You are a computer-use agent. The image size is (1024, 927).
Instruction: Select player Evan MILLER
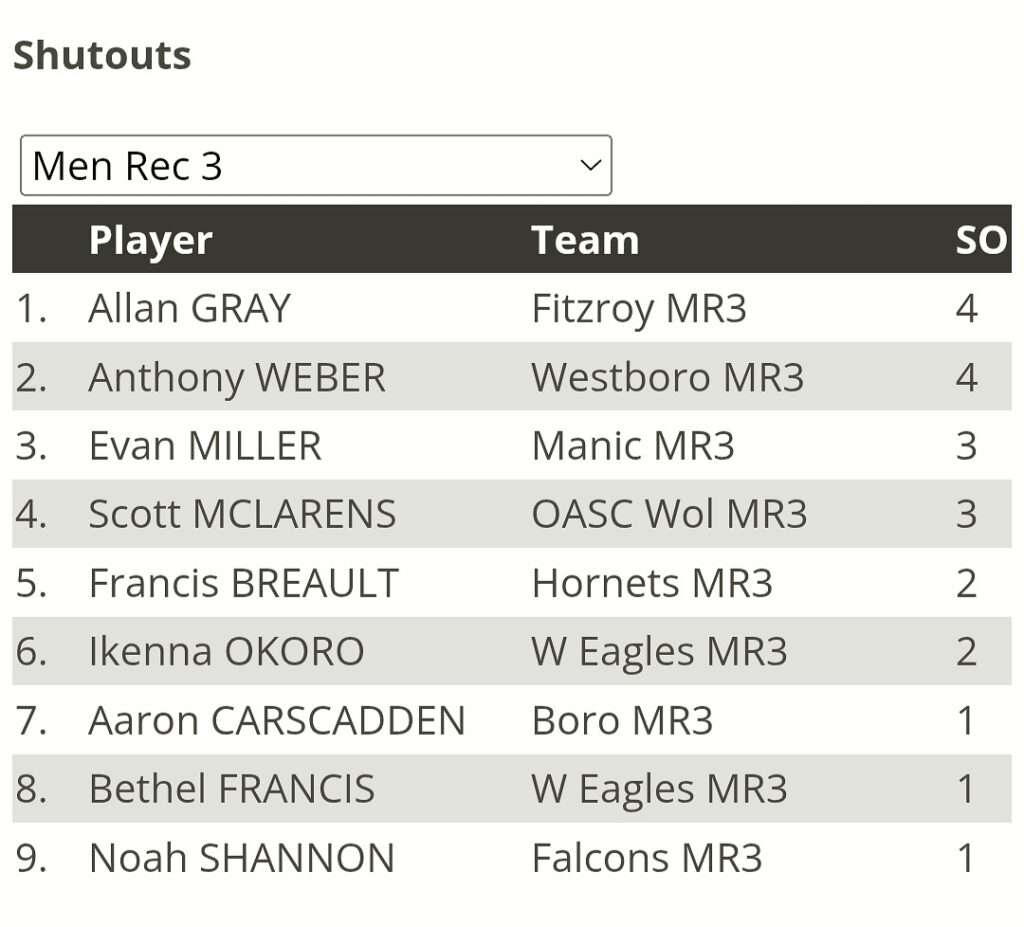[x=205, y=446]
